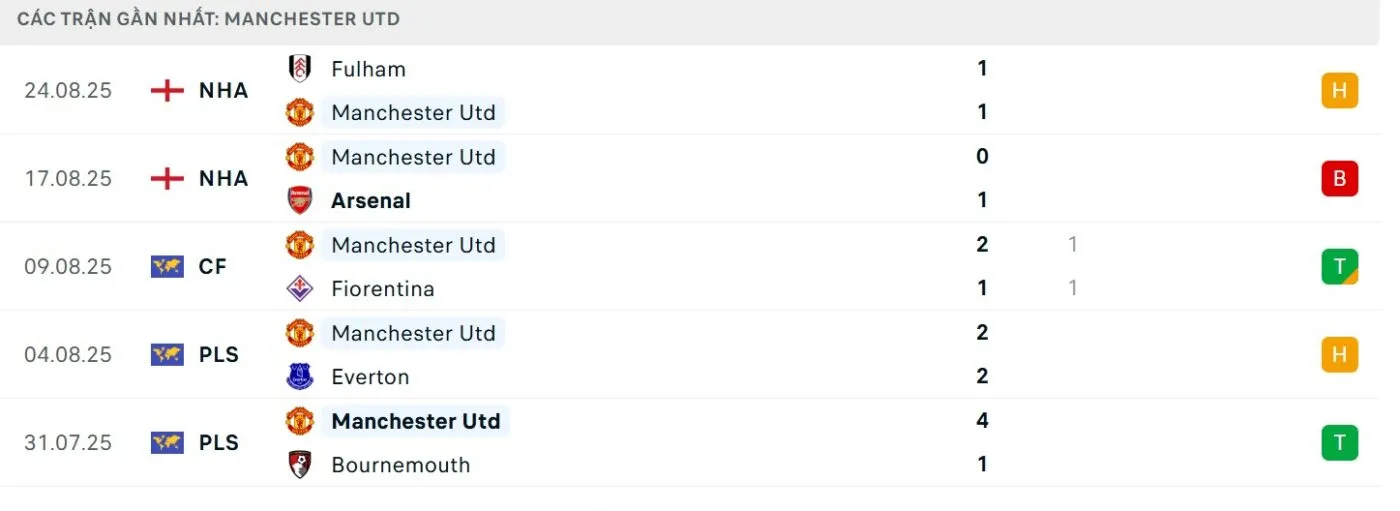Click the Fulham club crest icon
This screenshot has height=511, width=1400.
tap(299, 68)
